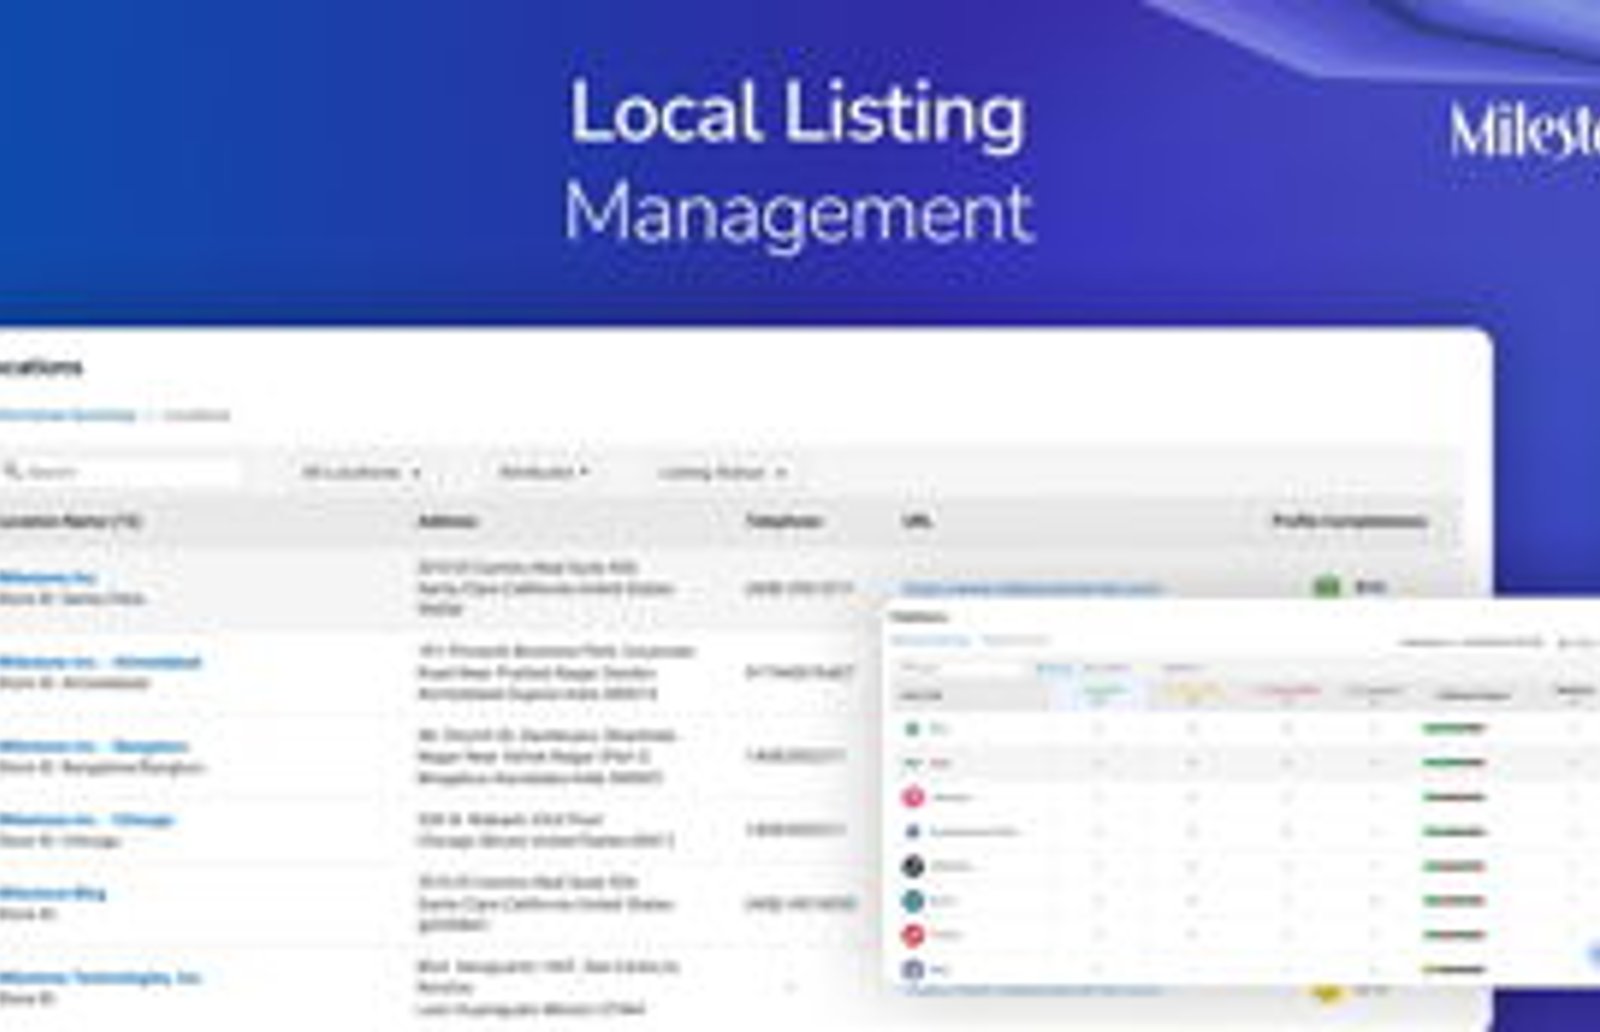
Task: Open Milestone Inc - Bangalore location
Action: click(93, 746)
